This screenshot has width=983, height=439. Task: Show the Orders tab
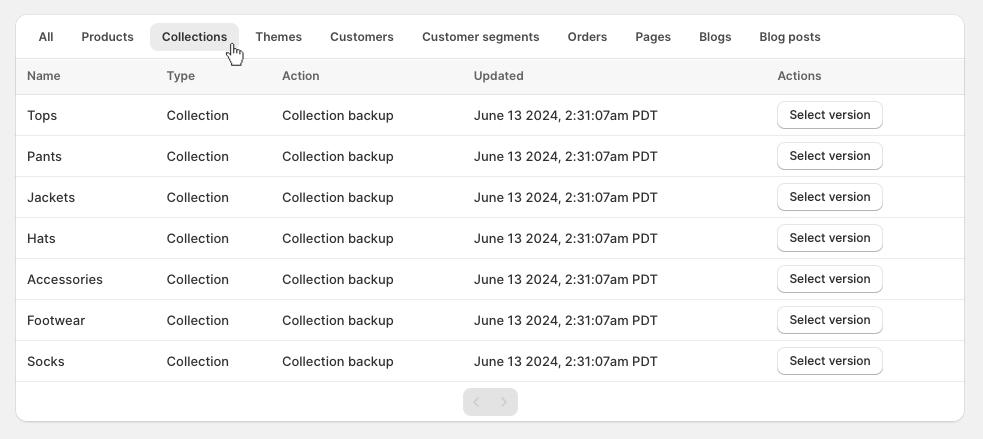[587, 37]
